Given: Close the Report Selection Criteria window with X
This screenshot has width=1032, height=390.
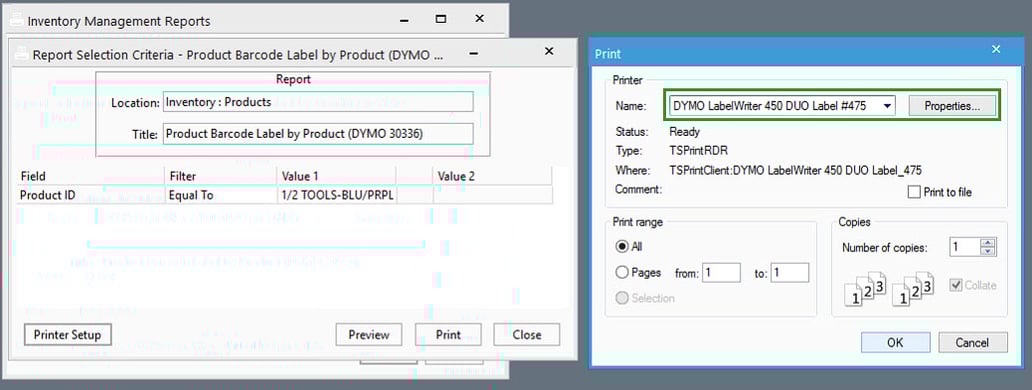Looking at the screenshot, I should tap(549, 51).
